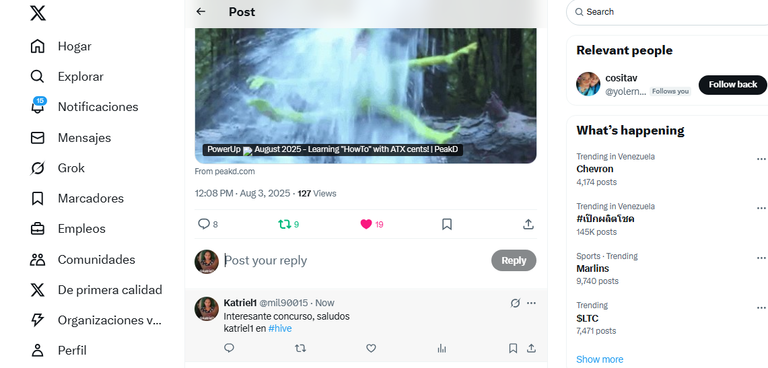This screenshot has width=768, height=368.
Task: Unlike the main post with pink heart
Action: (x=366, y=224)
